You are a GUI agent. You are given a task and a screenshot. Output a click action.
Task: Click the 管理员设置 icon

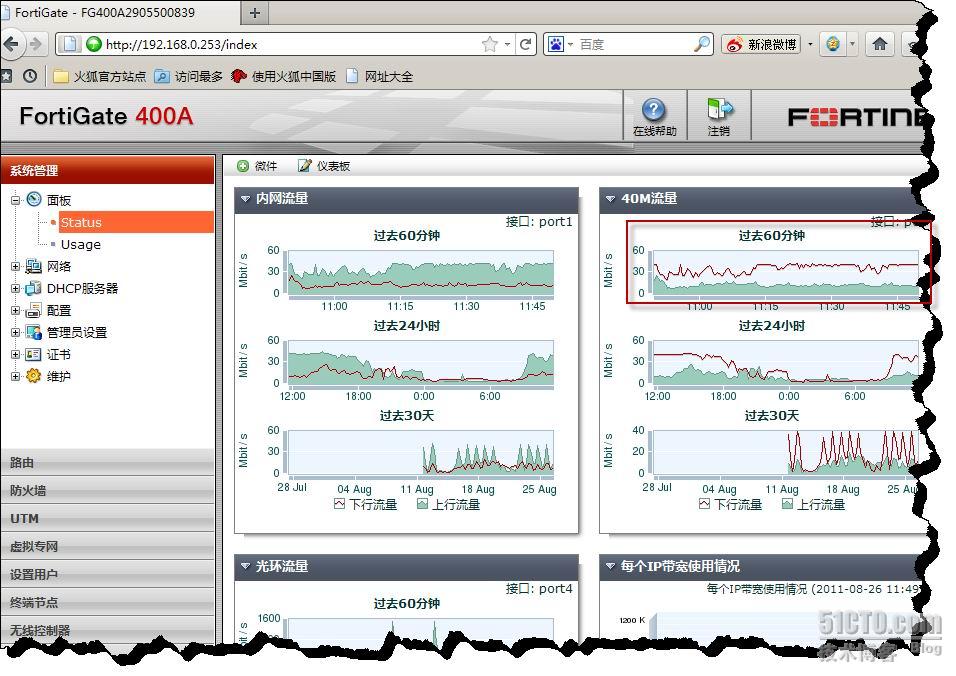click(x=33, y=332)
